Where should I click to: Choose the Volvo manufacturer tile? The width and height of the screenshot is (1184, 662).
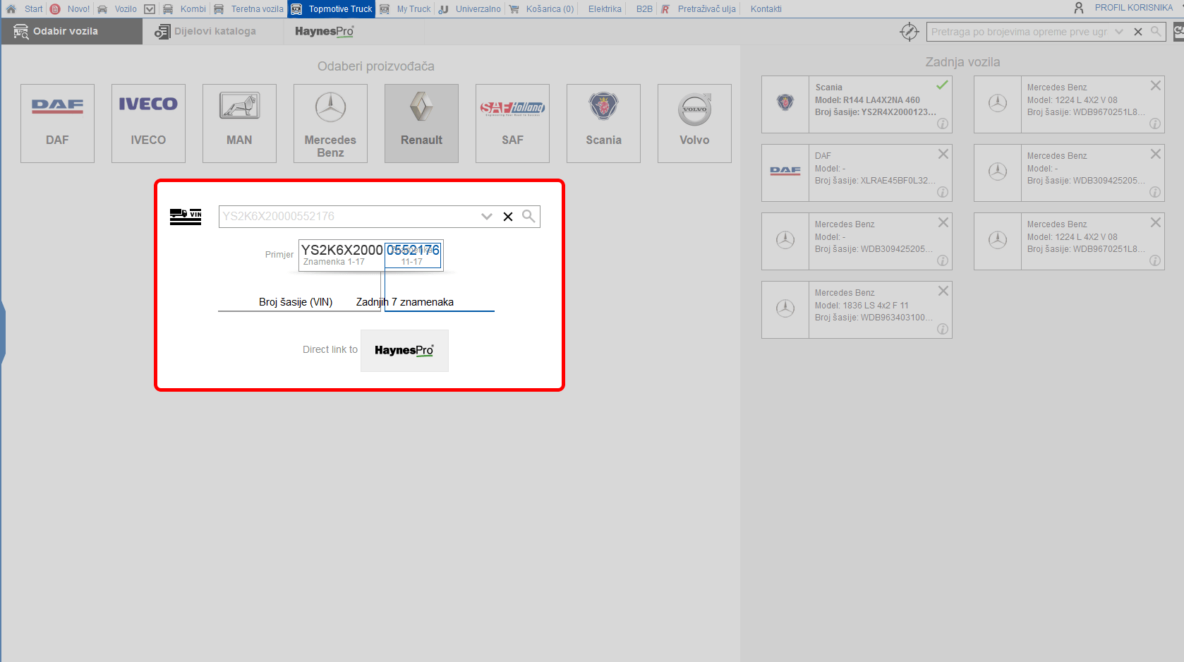click(695, 123)
